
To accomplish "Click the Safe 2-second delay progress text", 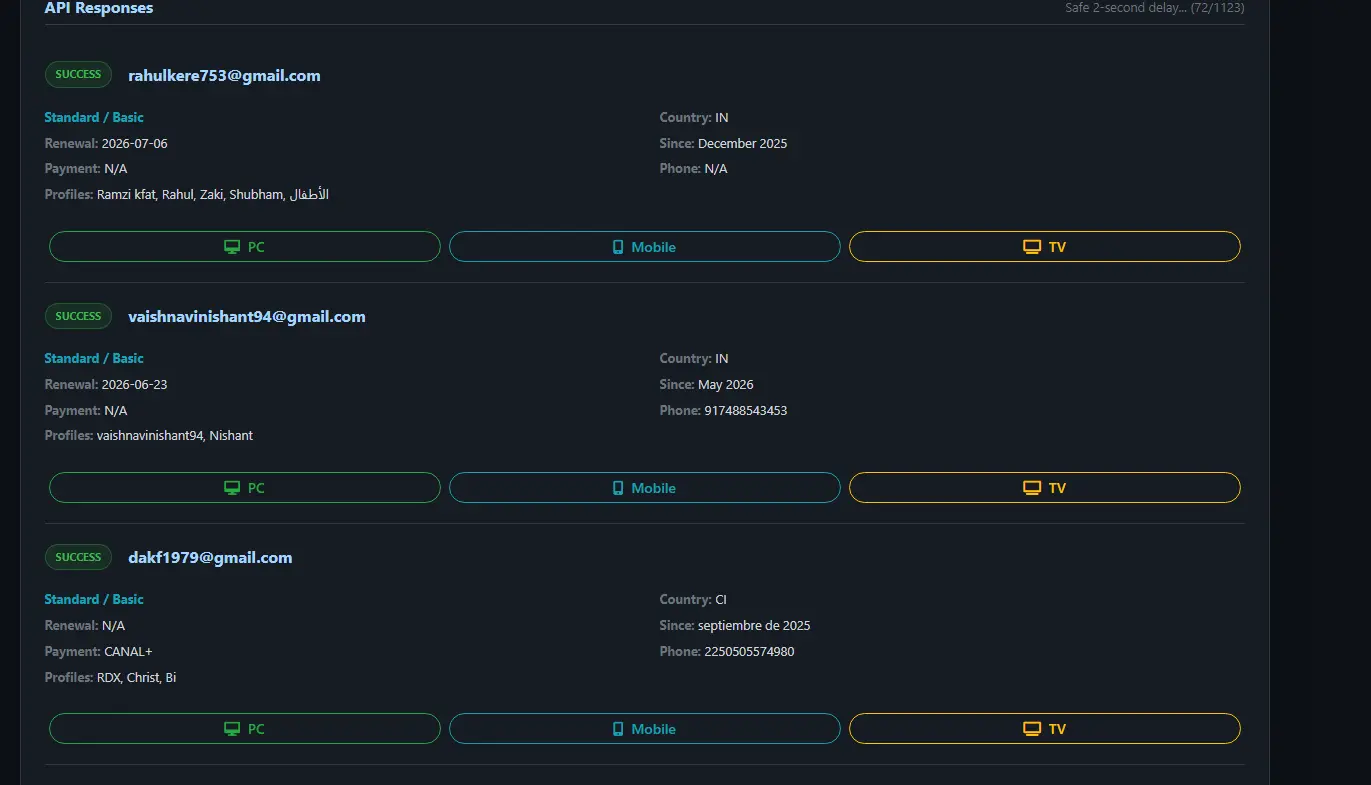I will click(1154, 8).
